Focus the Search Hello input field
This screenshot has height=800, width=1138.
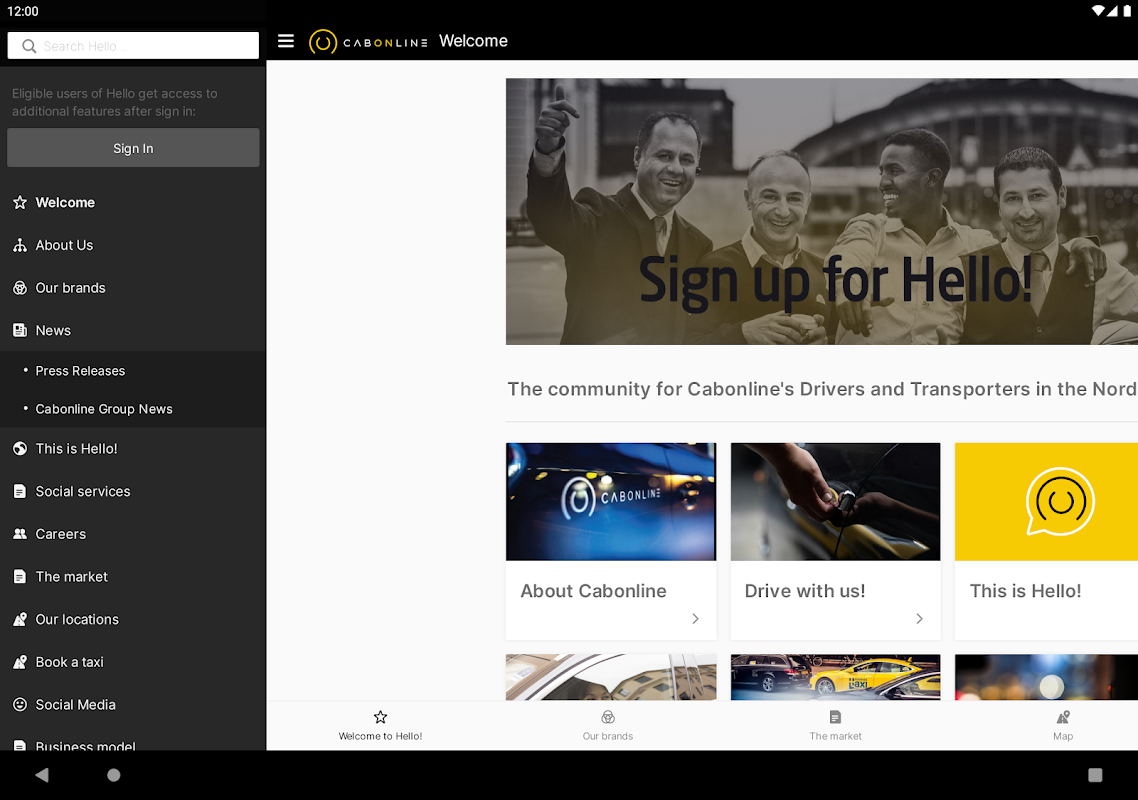point(133,46)
